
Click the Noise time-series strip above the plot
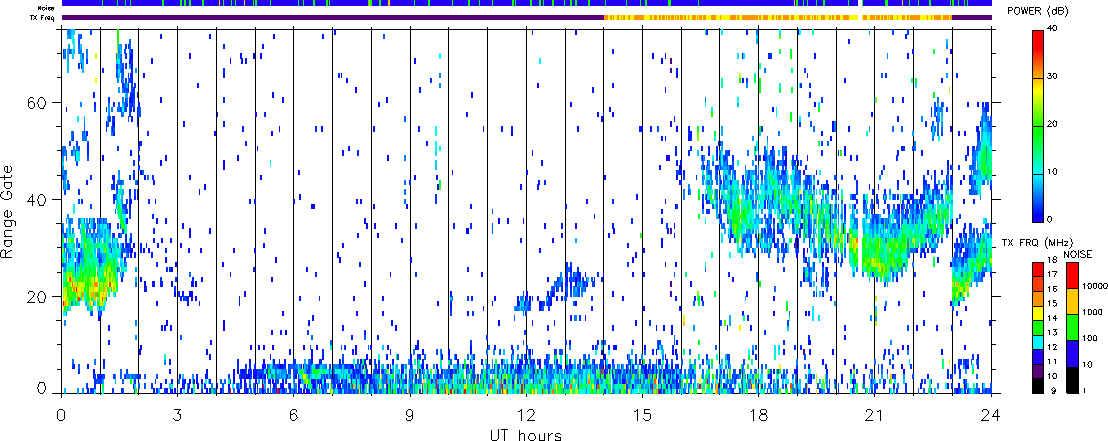526,4
